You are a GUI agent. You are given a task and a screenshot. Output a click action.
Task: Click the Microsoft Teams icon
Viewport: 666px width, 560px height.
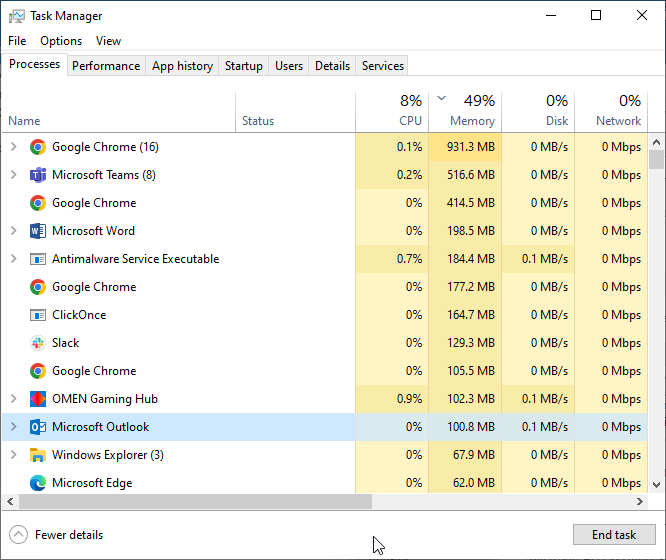coord(38,175)
